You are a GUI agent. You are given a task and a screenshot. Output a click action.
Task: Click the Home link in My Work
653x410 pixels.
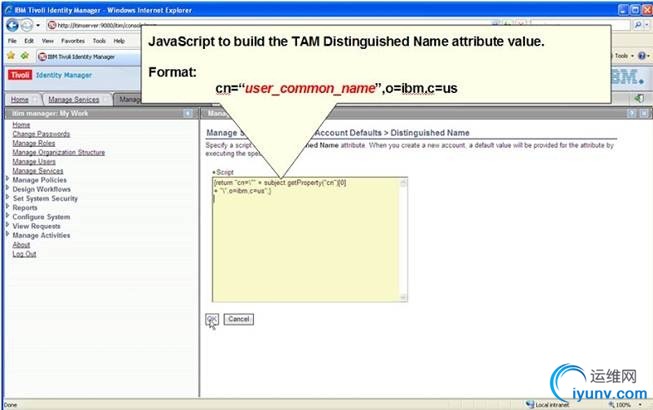click(x=21, y=125)
